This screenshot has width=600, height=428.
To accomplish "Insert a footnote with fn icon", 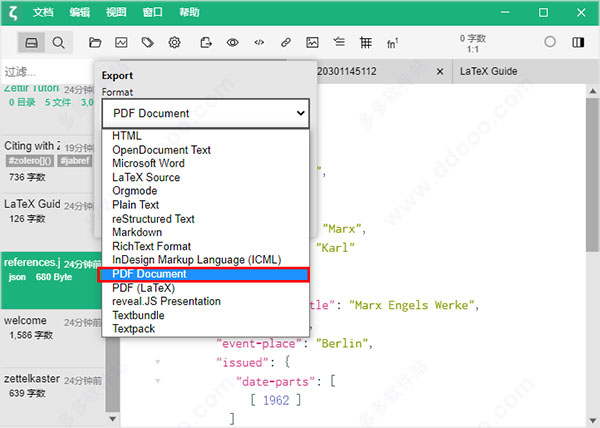I will 392,43.
